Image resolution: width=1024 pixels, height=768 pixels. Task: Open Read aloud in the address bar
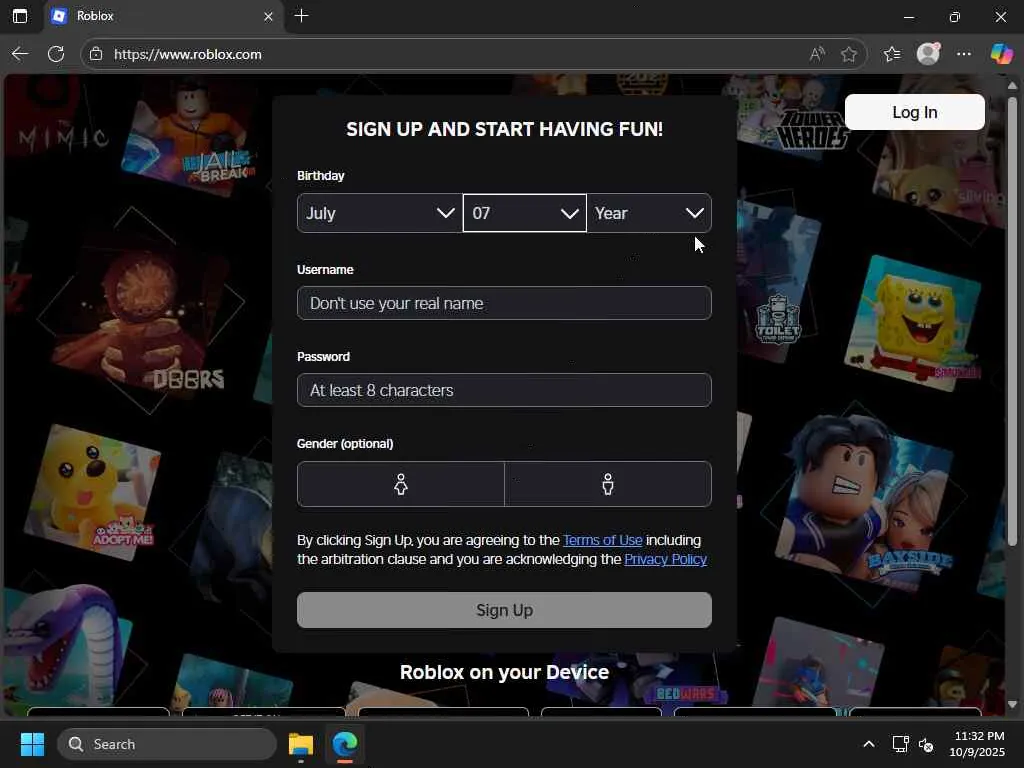(817, 54)
